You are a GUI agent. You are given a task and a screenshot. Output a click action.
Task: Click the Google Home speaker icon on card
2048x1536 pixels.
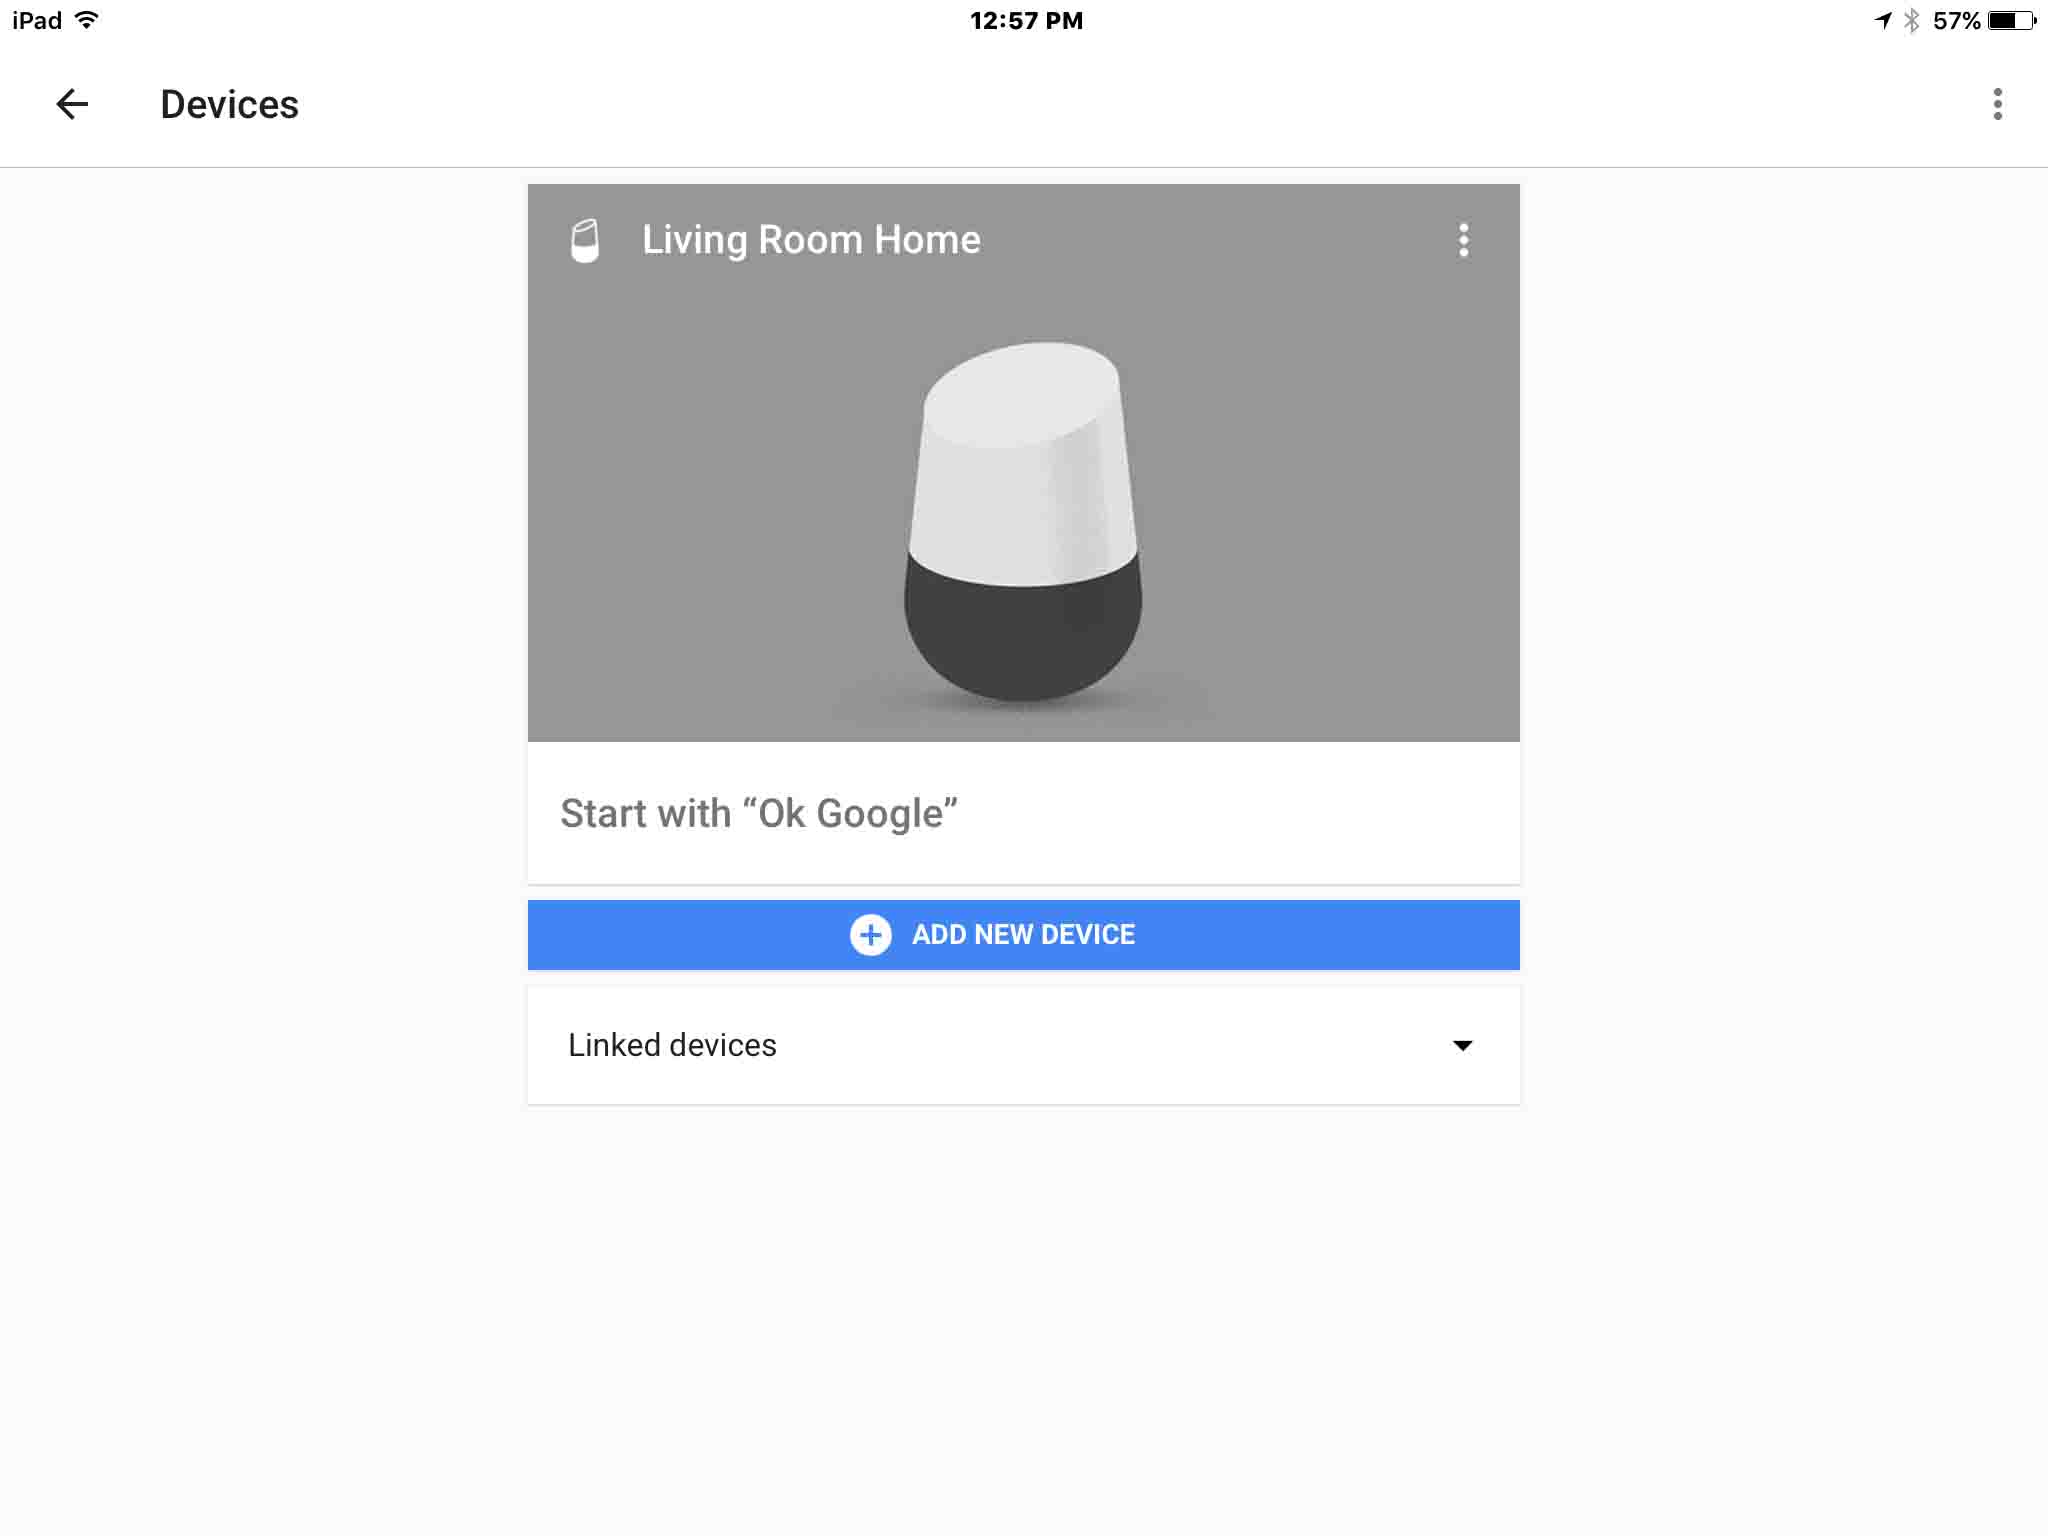585,239
